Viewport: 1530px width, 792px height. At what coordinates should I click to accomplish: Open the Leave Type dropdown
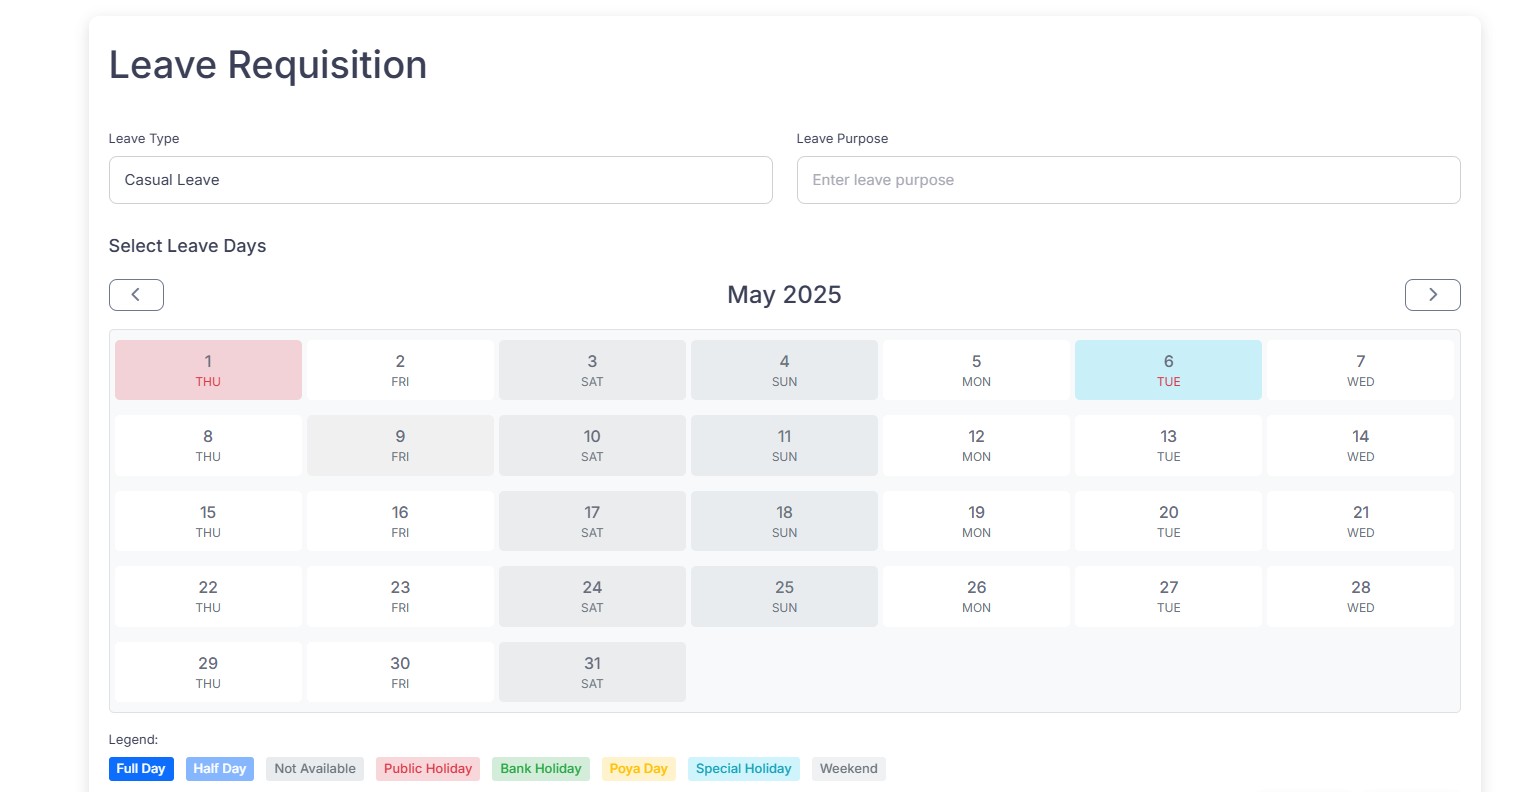[440, 180]
